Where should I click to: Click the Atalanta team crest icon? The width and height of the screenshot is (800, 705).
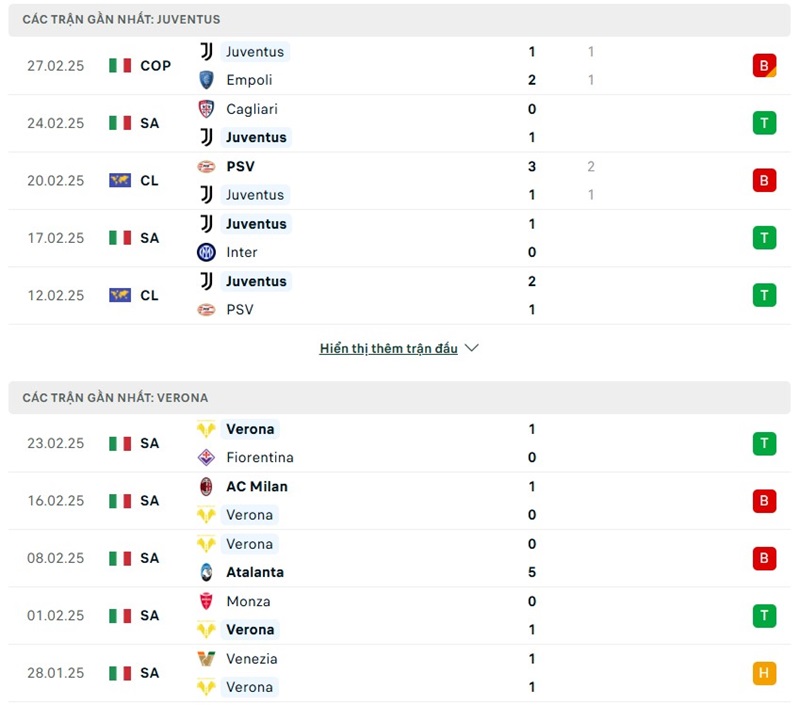point(206,572)
